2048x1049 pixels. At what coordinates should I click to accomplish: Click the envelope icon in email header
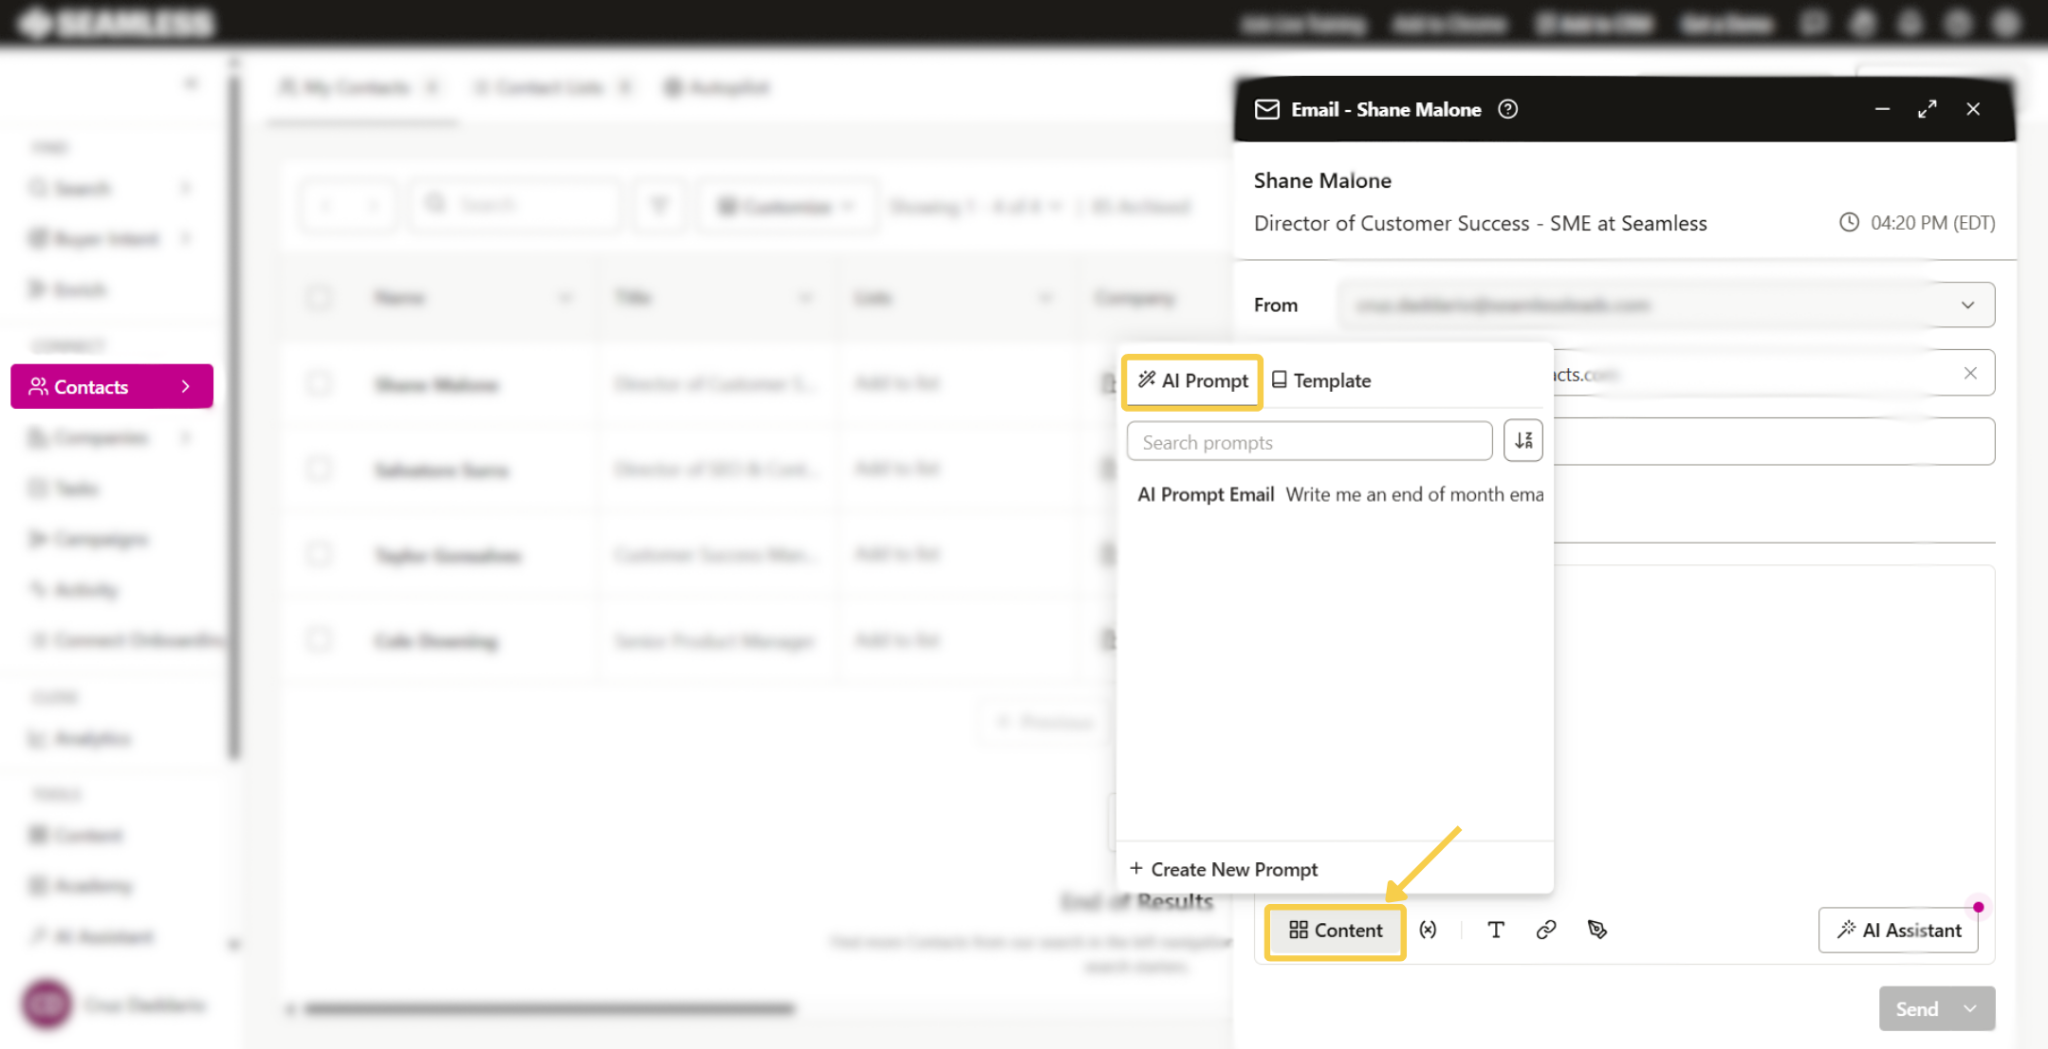click(x=1267, y=109)
